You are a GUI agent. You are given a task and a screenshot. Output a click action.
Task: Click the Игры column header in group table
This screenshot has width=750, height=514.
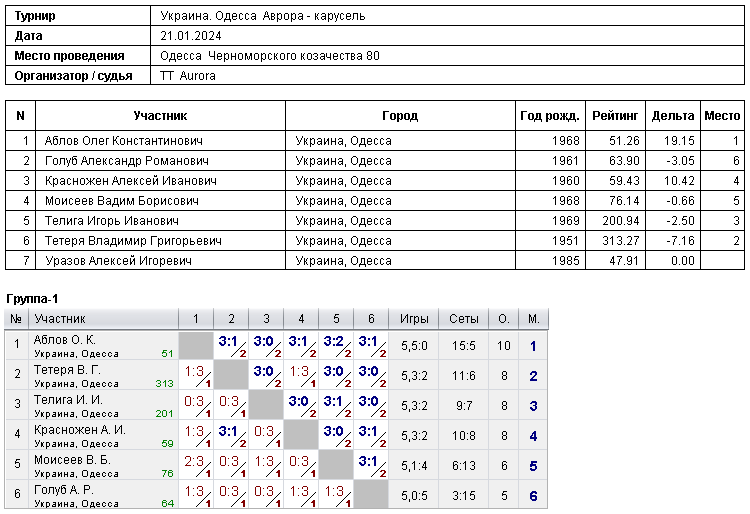[x=414, y=319]
